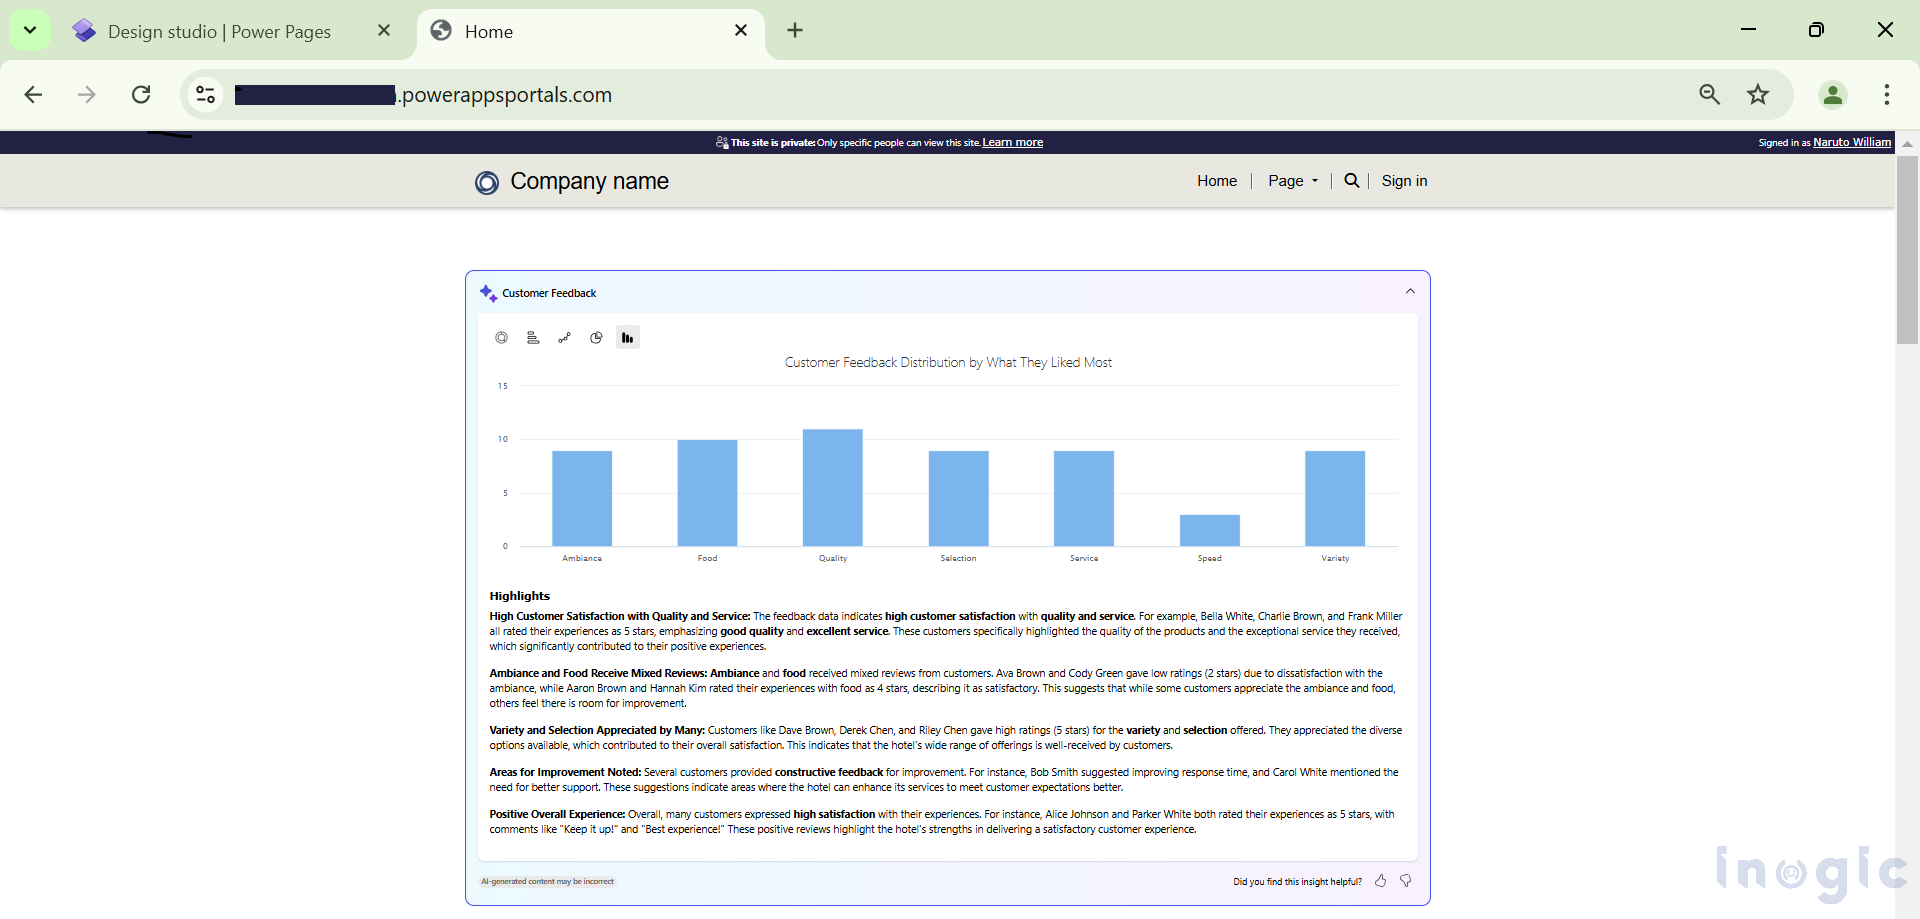Click the Company name title

[589, 182]
